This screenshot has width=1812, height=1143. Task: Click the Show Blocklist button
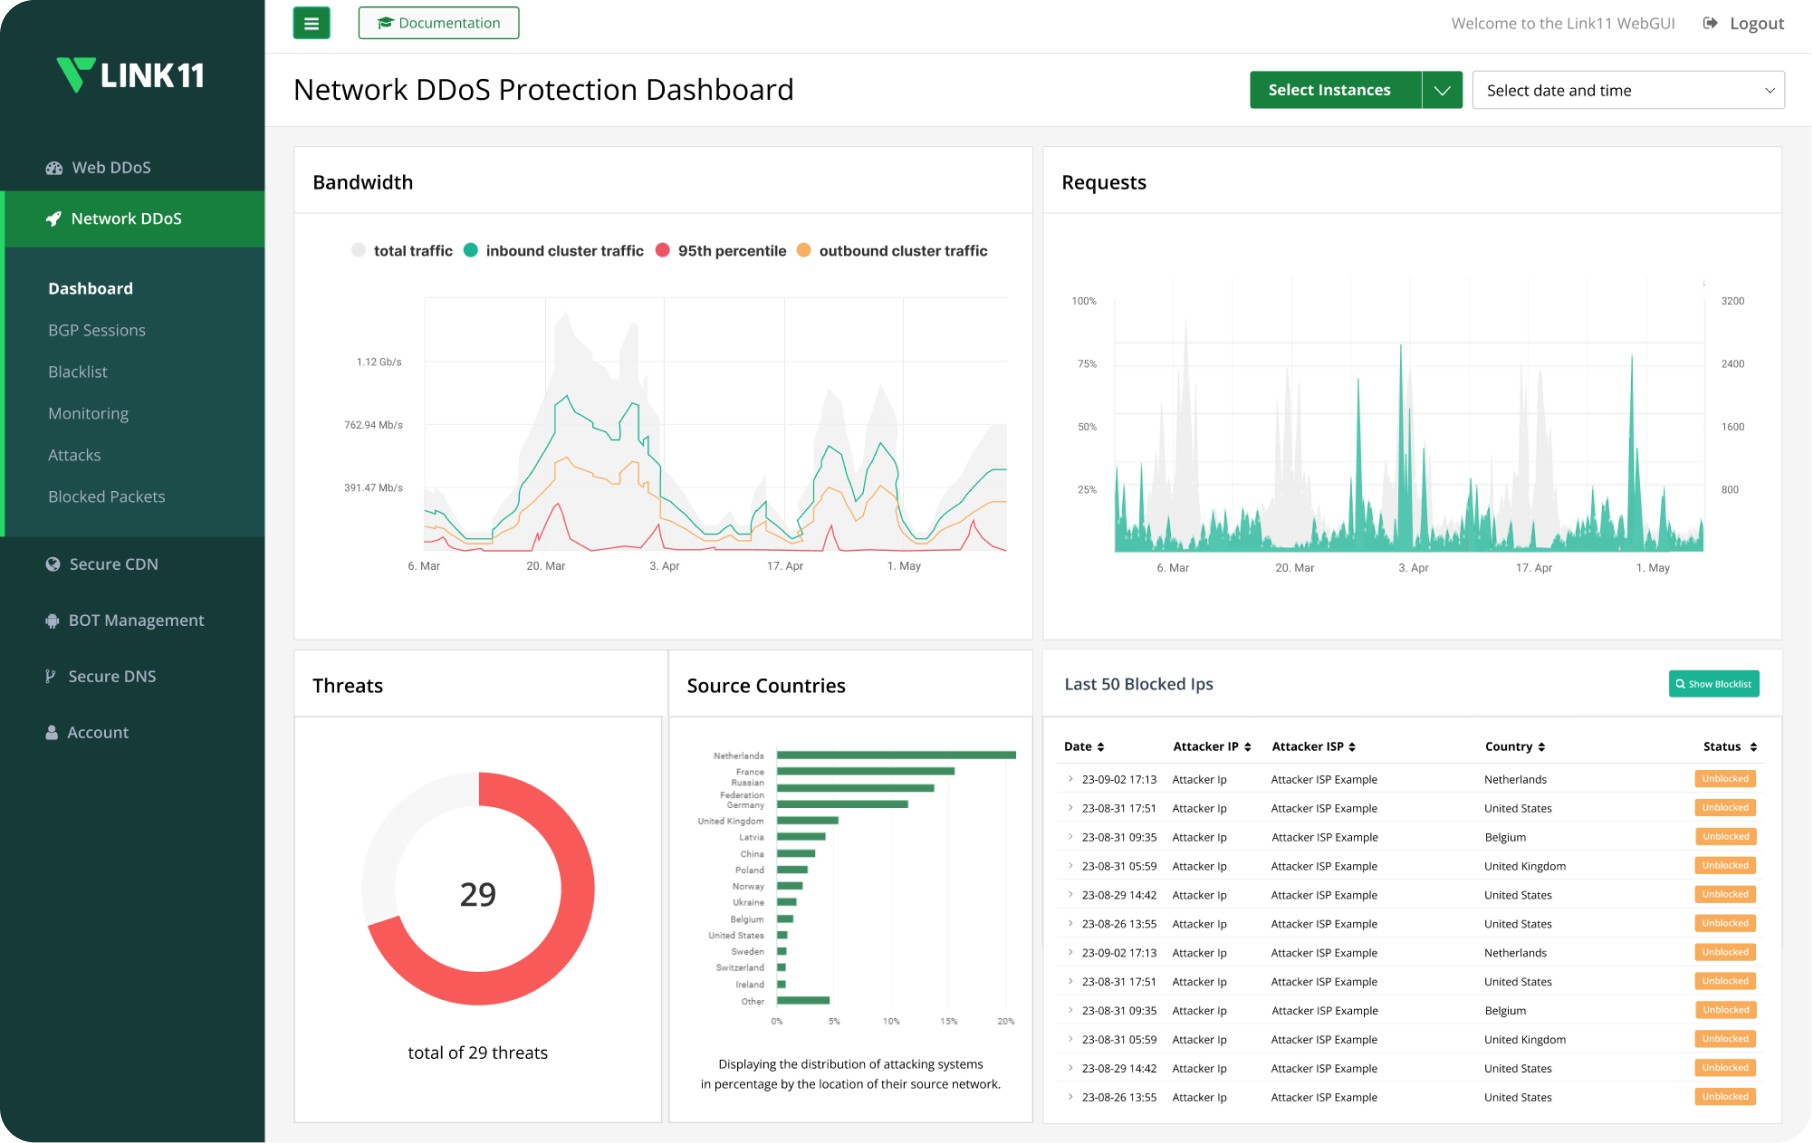(x=1713, y=684)
